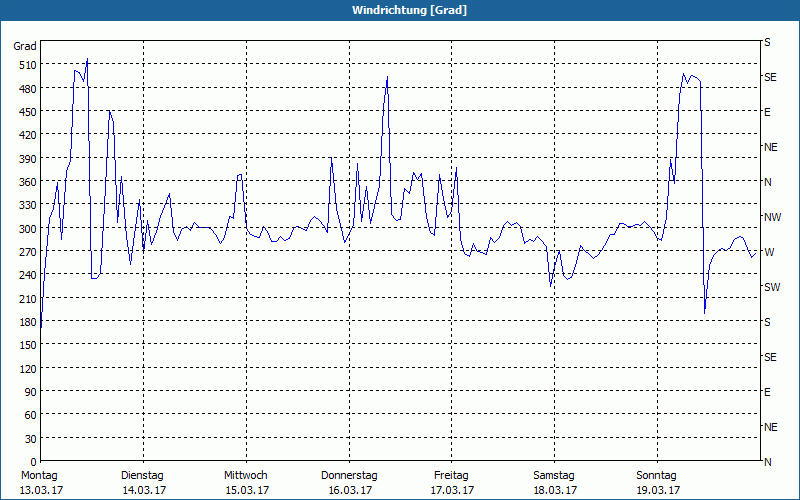800x500 pixels.
Task: Select the y-axis value "240"
Action: pos(28,275)
